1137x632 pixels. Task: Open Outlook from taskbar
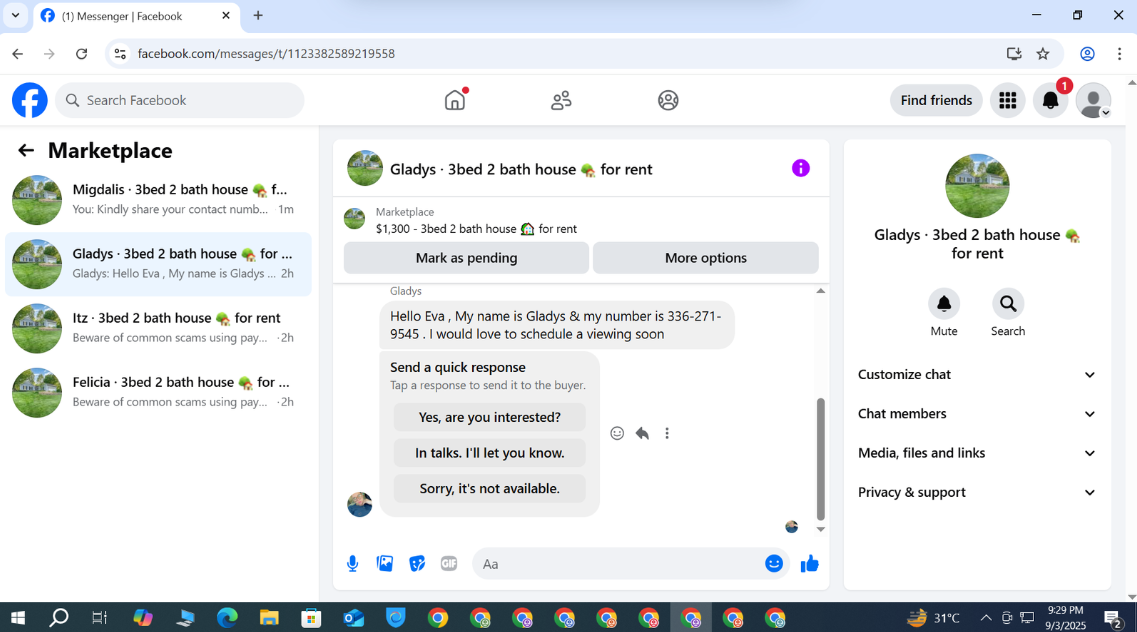353,618
